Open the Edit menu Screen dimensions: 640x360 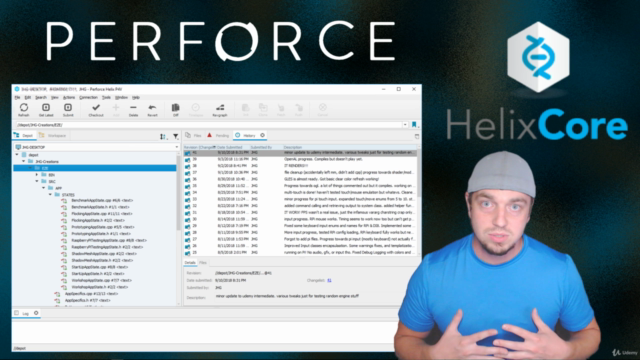point(28,98)
